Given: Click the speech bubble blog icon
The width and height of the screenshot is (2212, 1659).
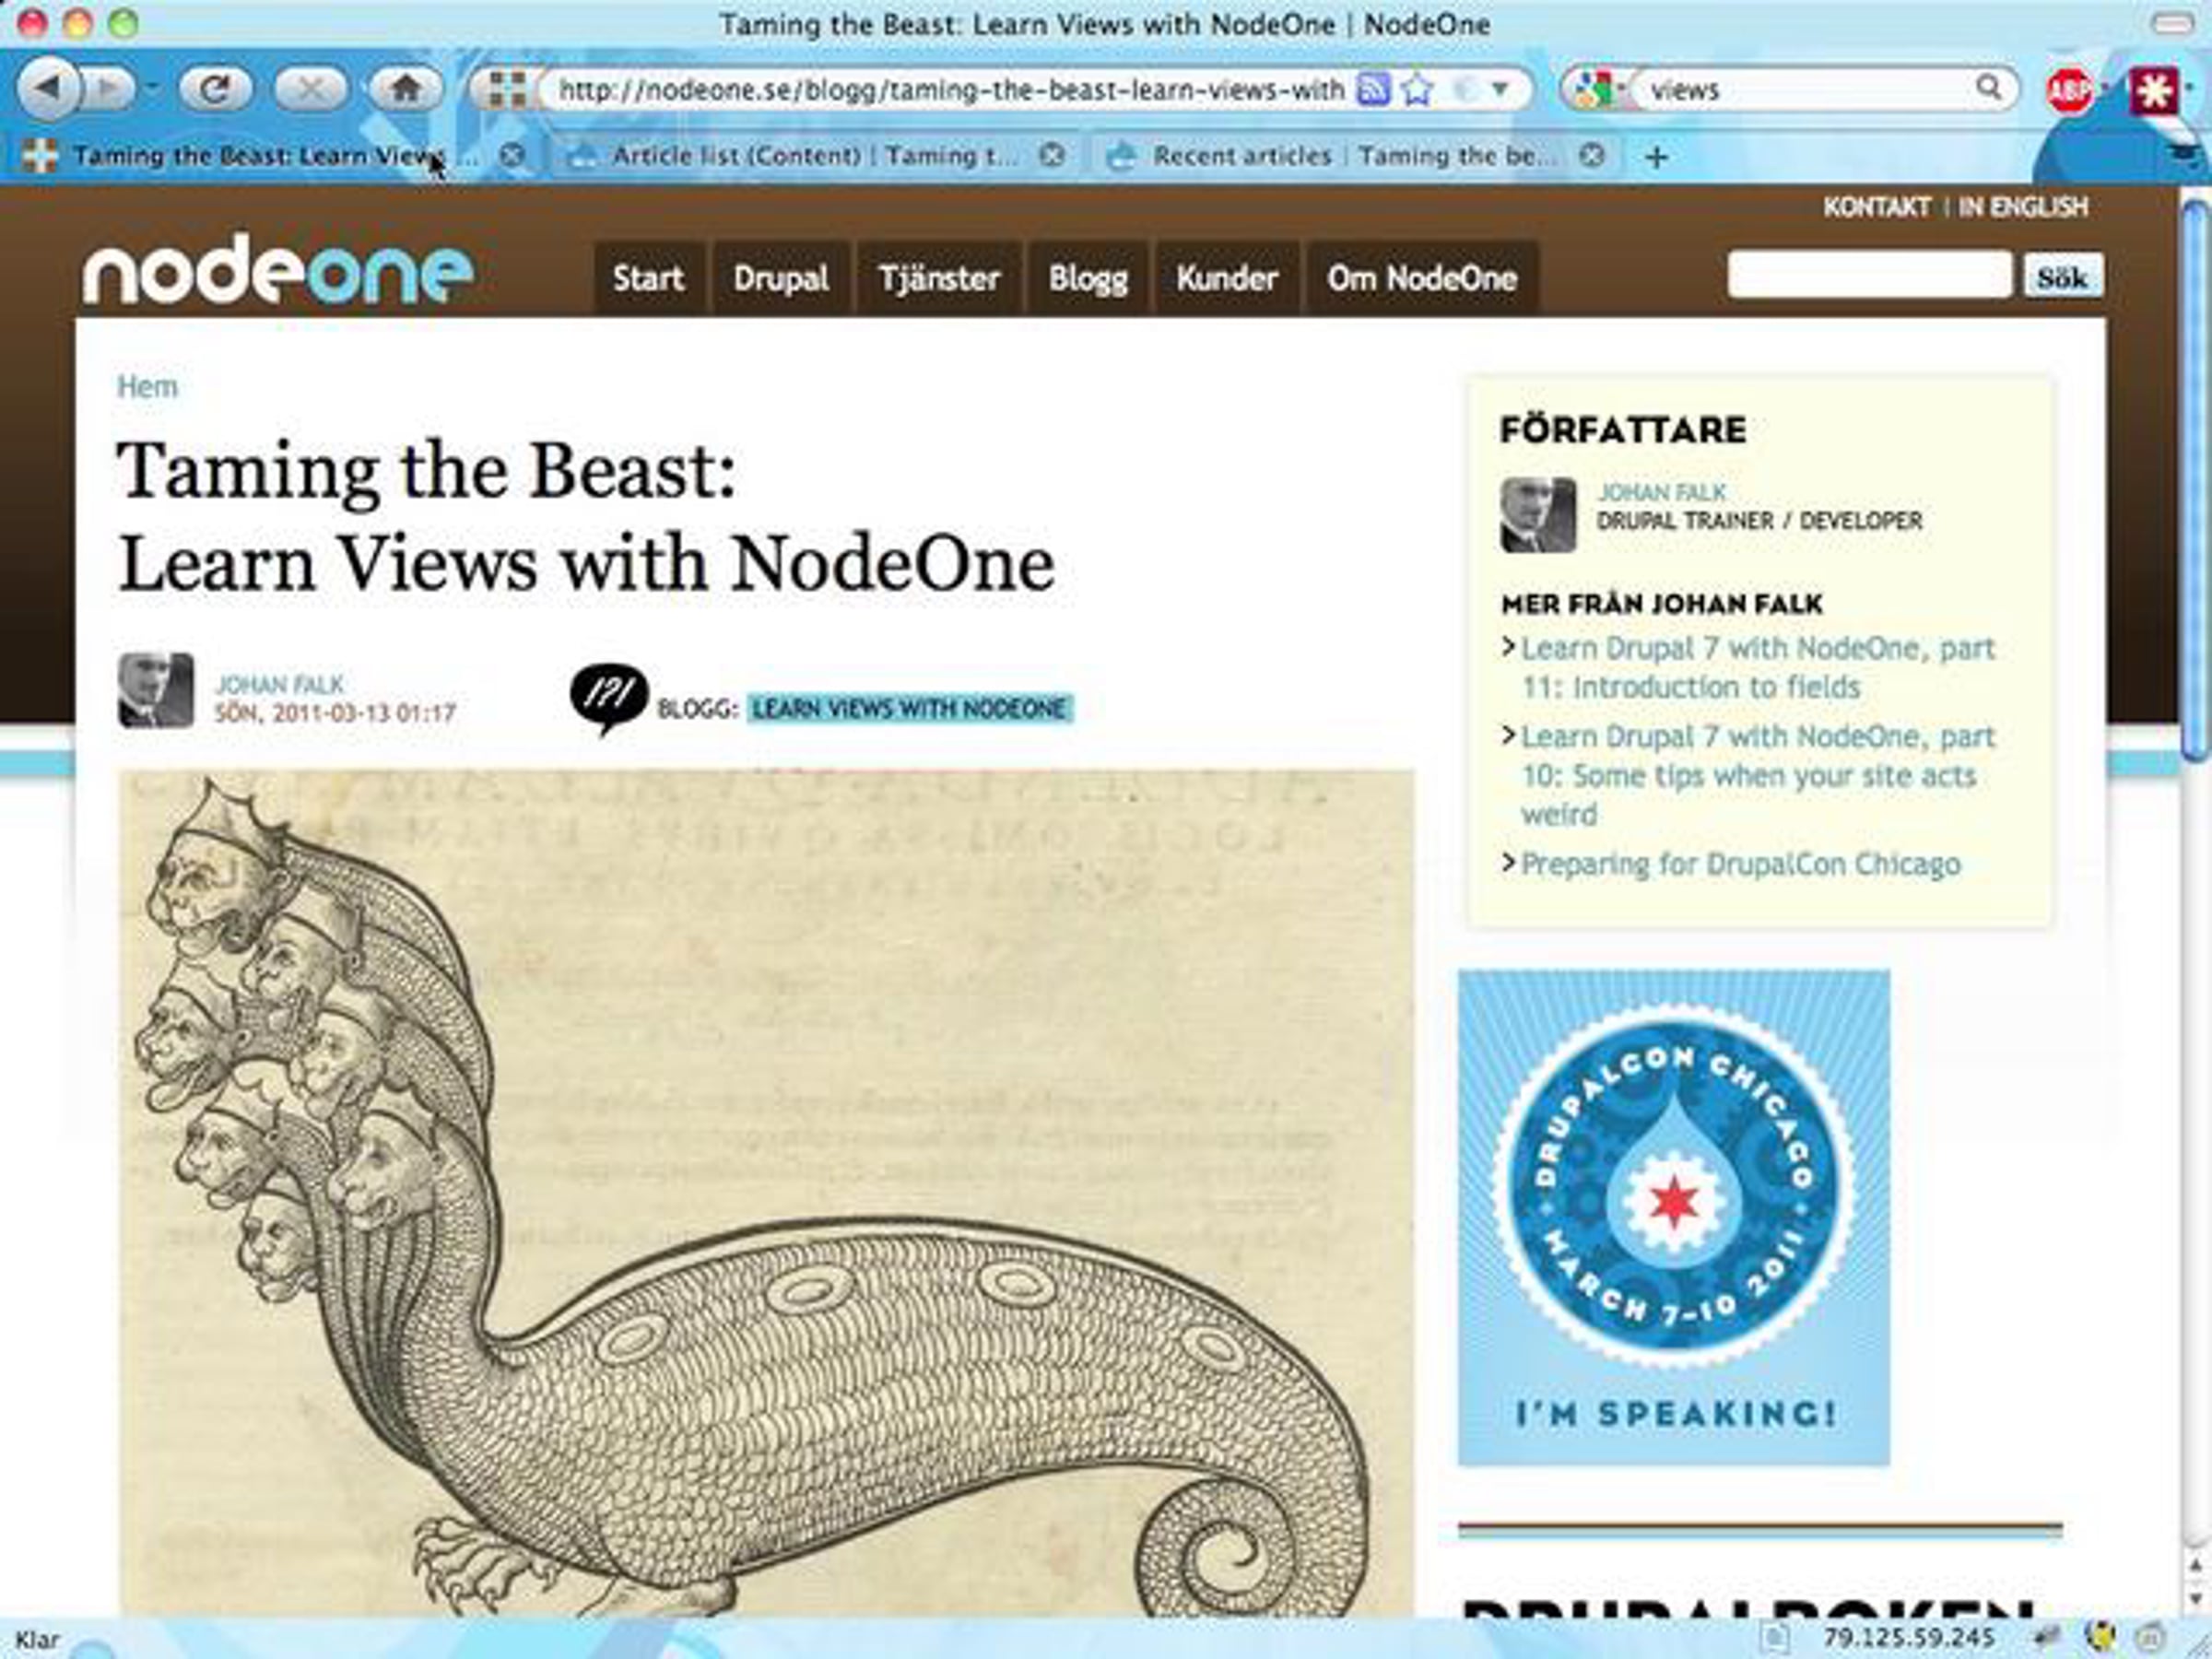Looking at the screenshot, I should point(608,699).
